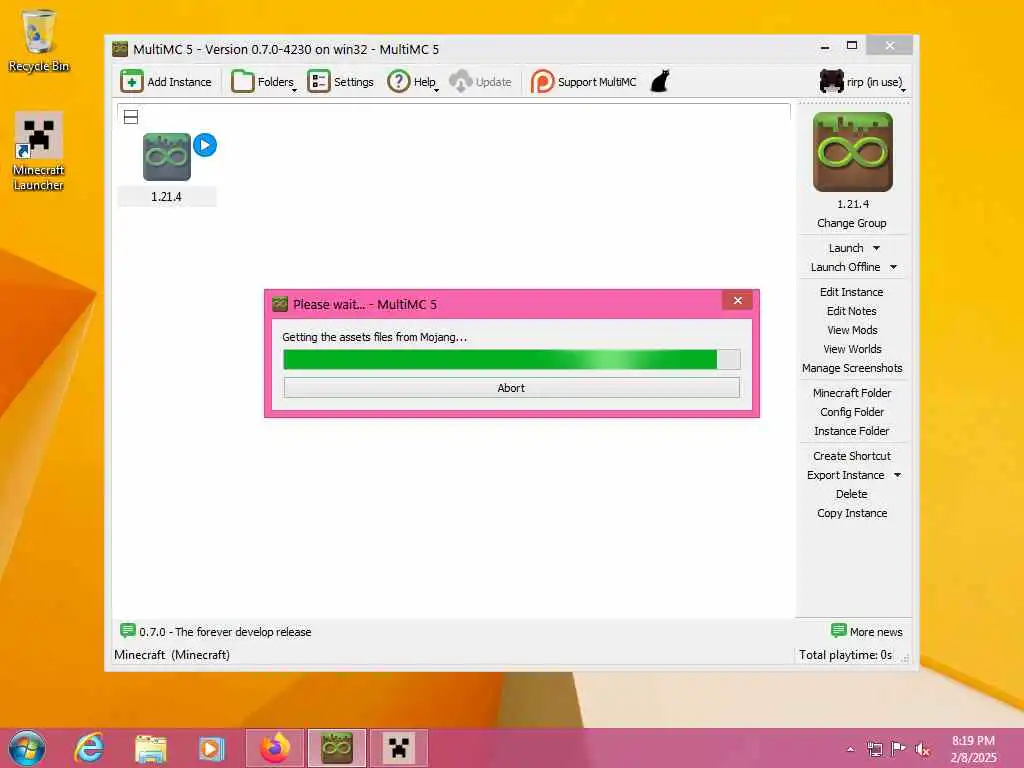Select the 1.21.4 instance icon in list
This screenshot has width=1024, height=768.
(x=167, y=157)
